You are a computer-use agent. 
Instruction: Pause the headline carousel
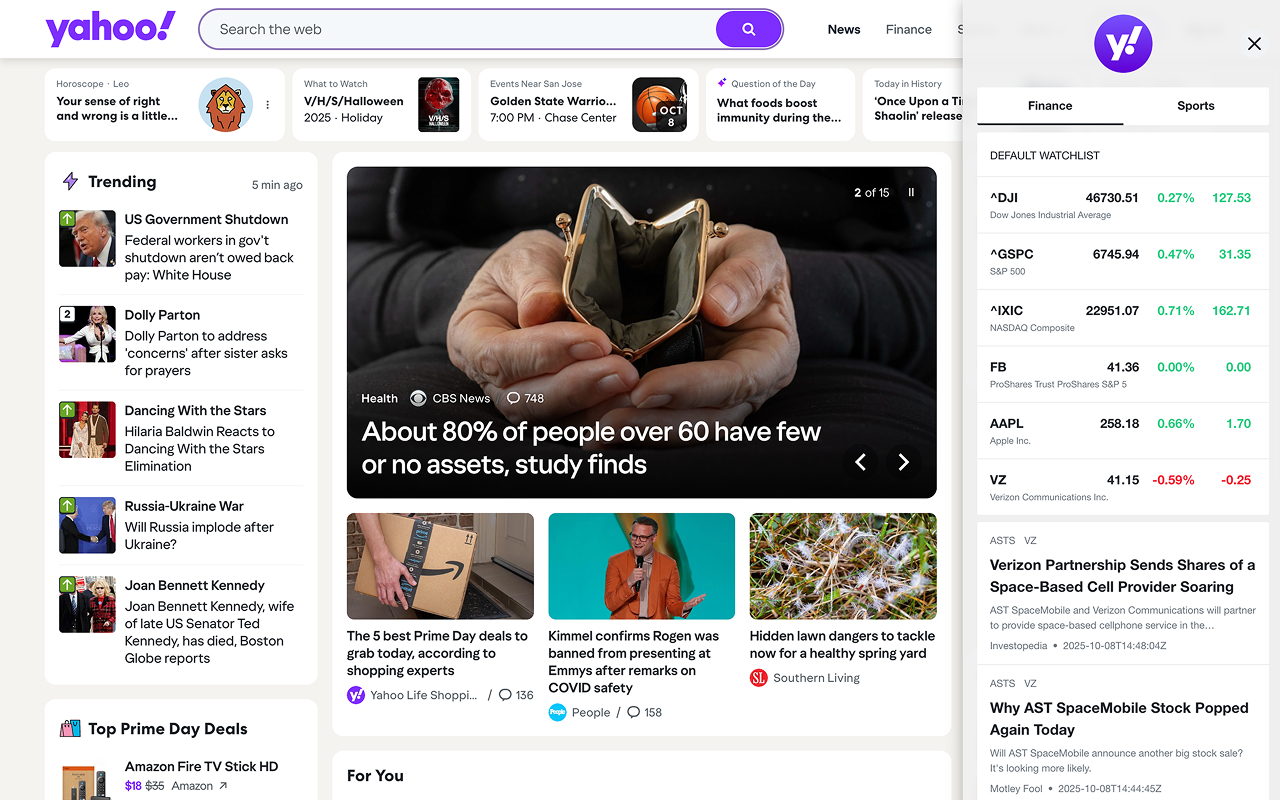pos(911,192)
